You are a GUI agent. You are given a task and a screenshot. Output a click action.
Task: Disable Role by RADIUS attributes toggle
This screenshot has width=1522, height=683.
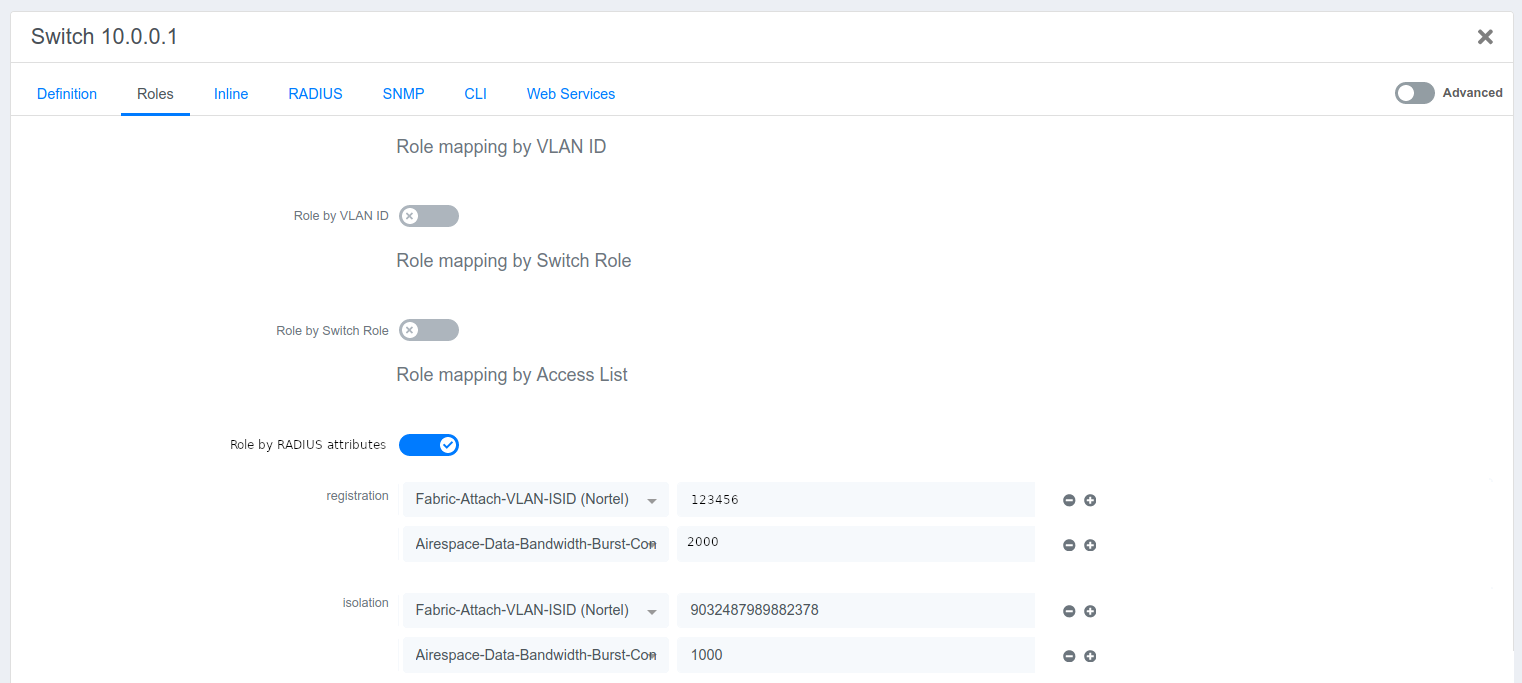pyautogui.click(x=429, y=445)
